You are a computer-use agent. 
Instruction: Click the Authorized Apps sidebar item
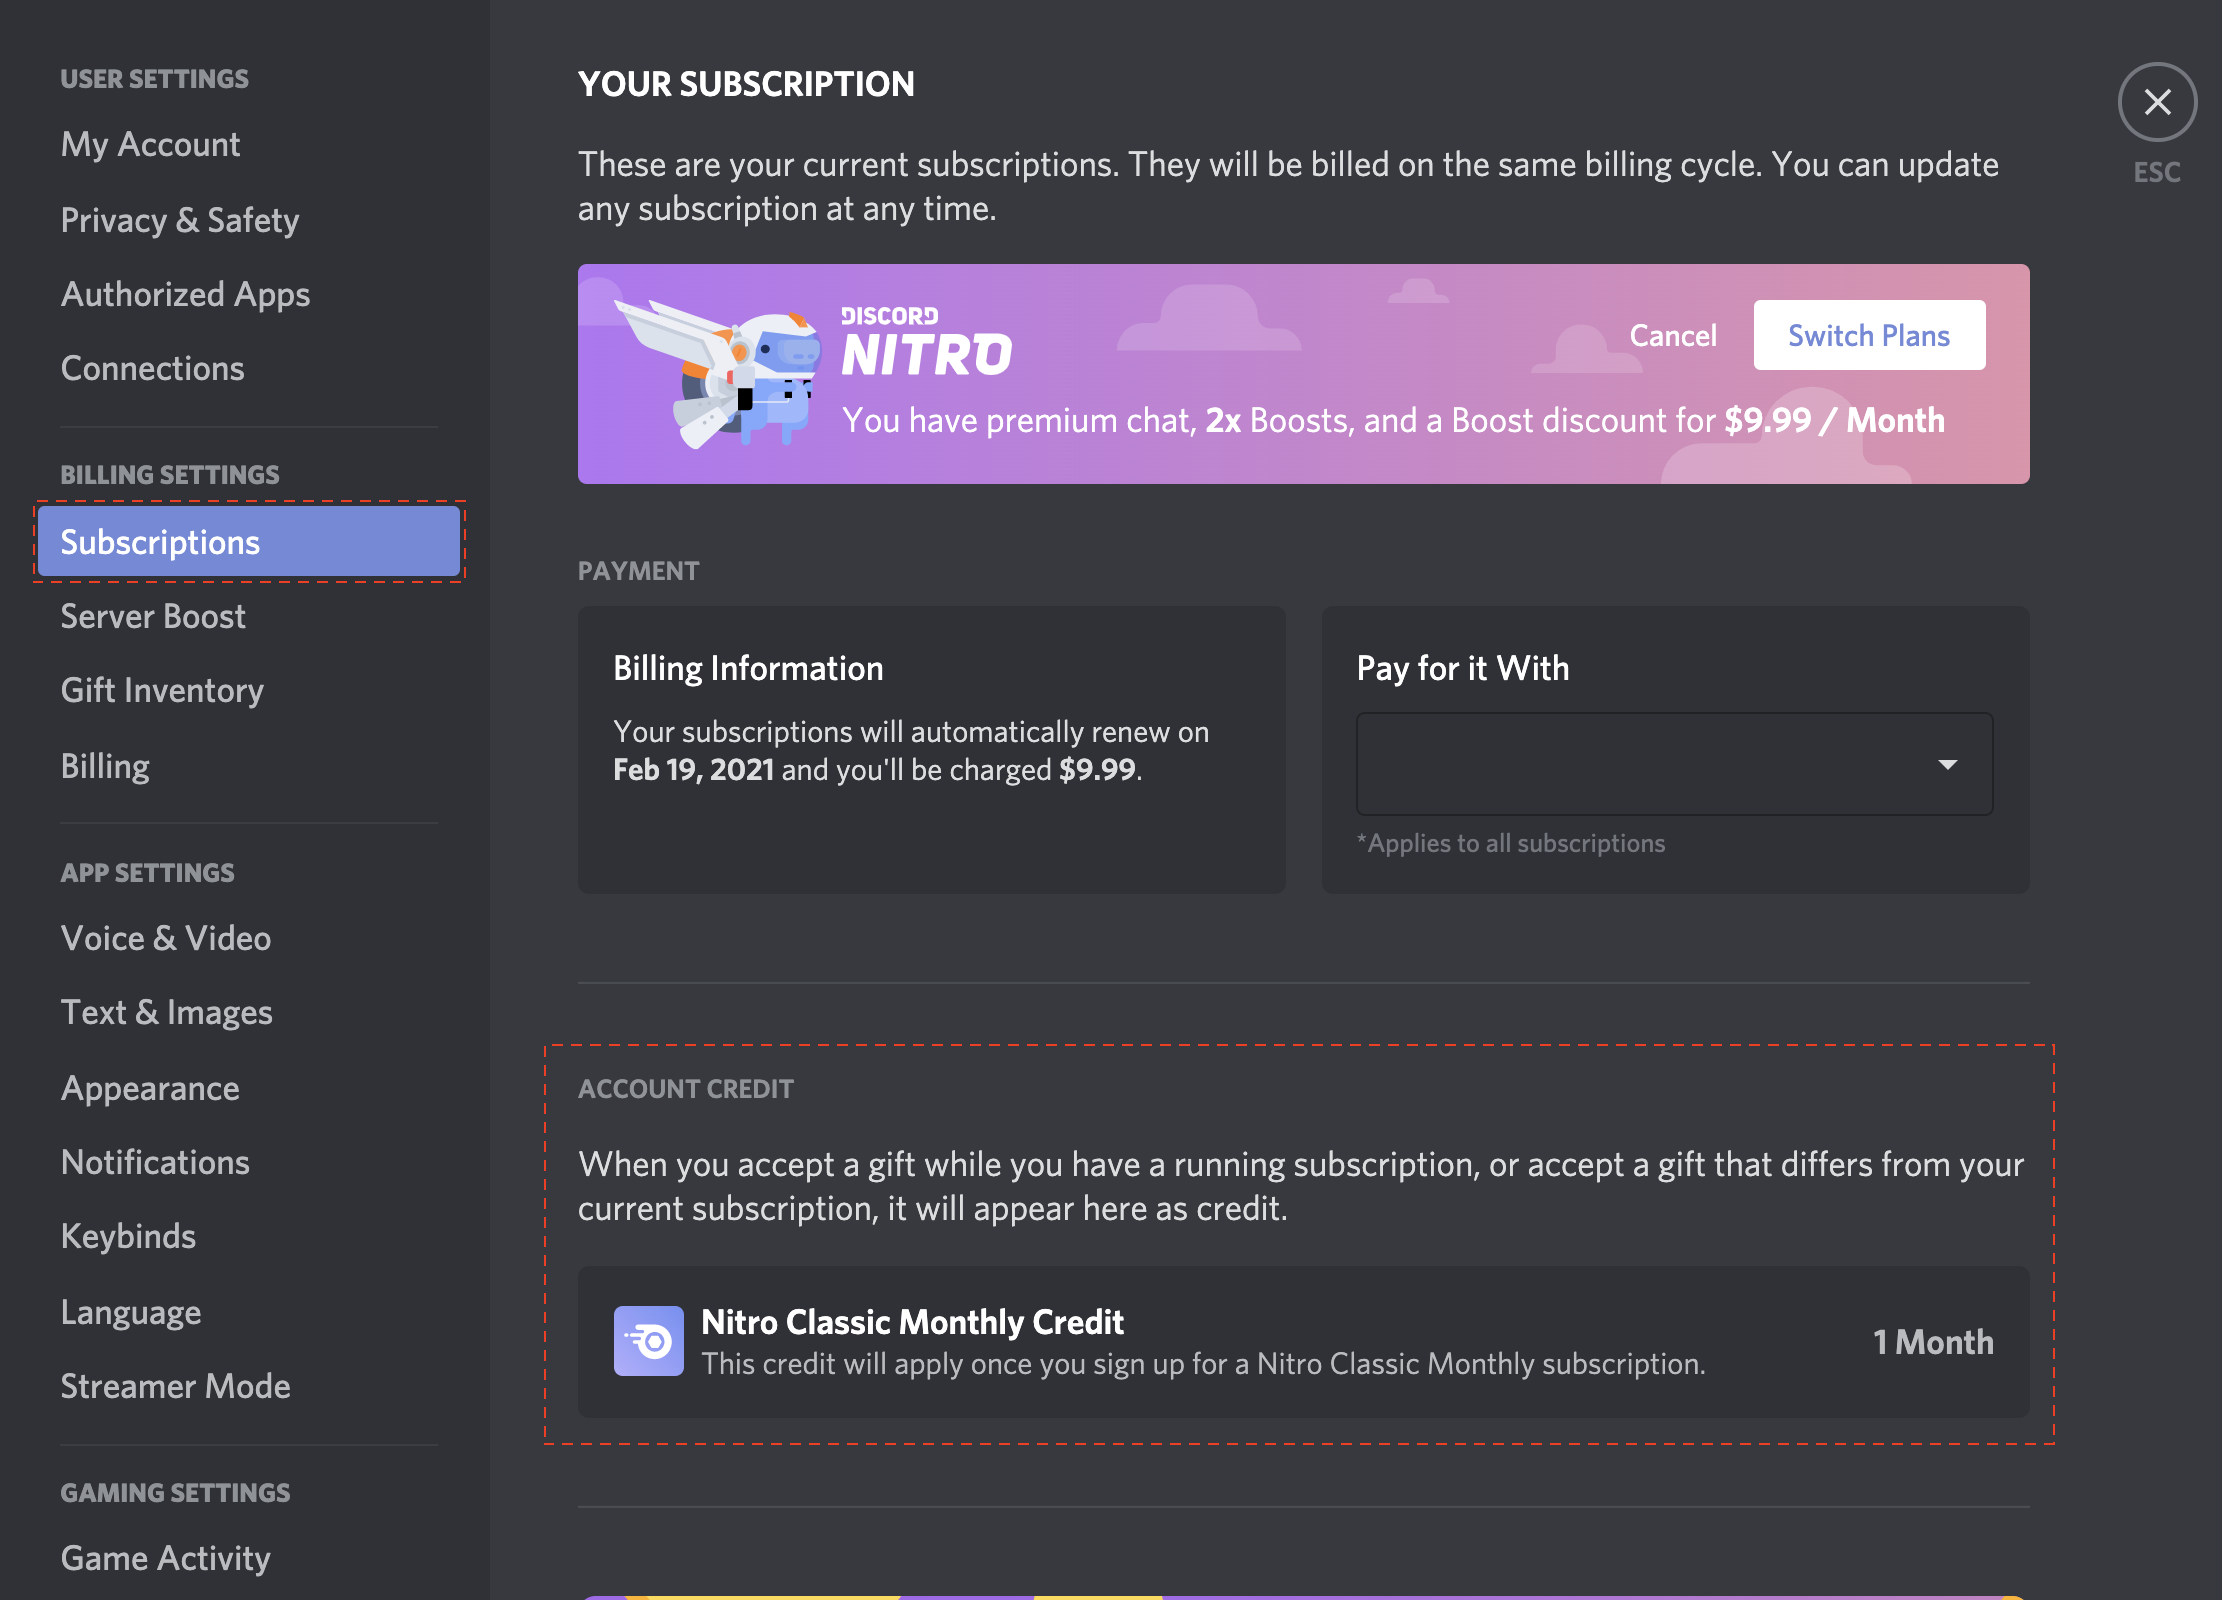tap(186, 292)
